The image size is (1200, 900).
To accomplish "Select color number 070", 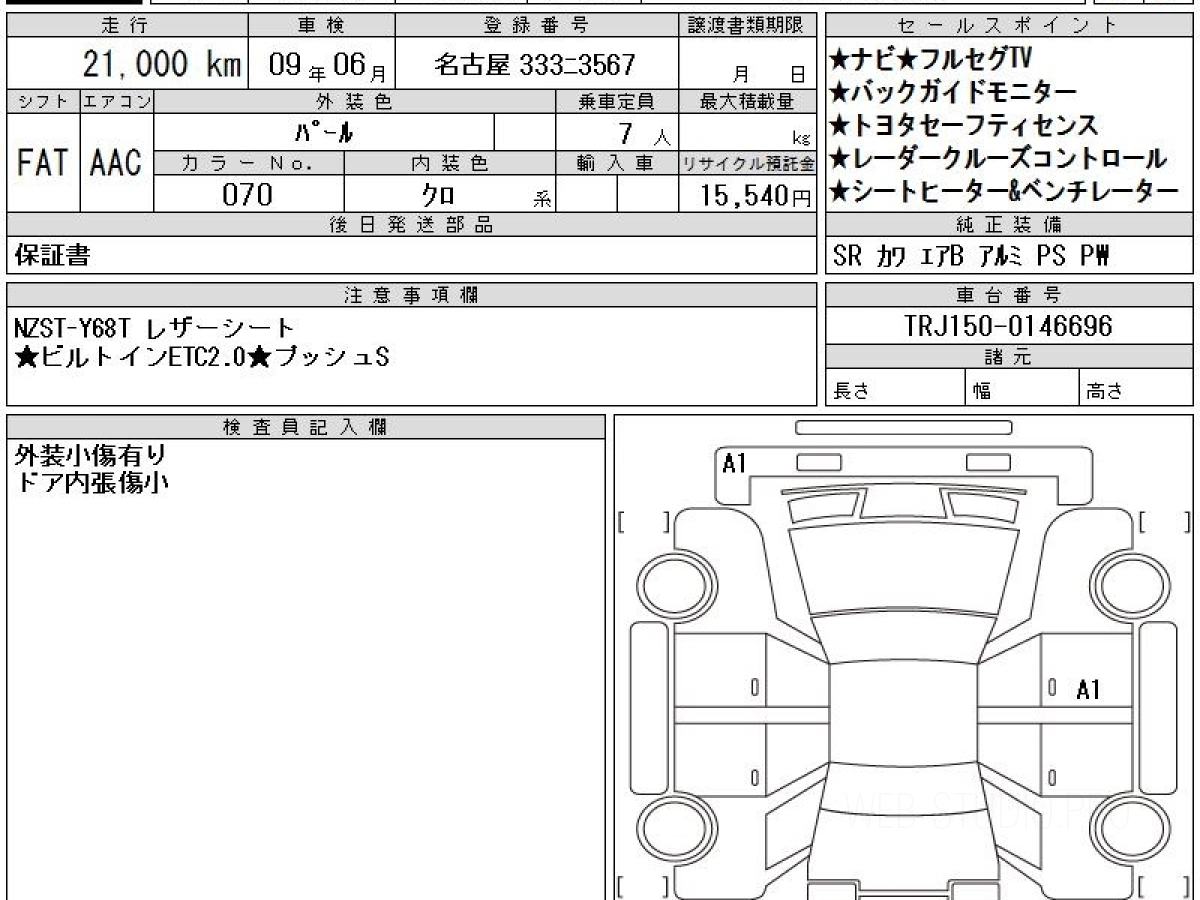I will [x=246, y=195].
